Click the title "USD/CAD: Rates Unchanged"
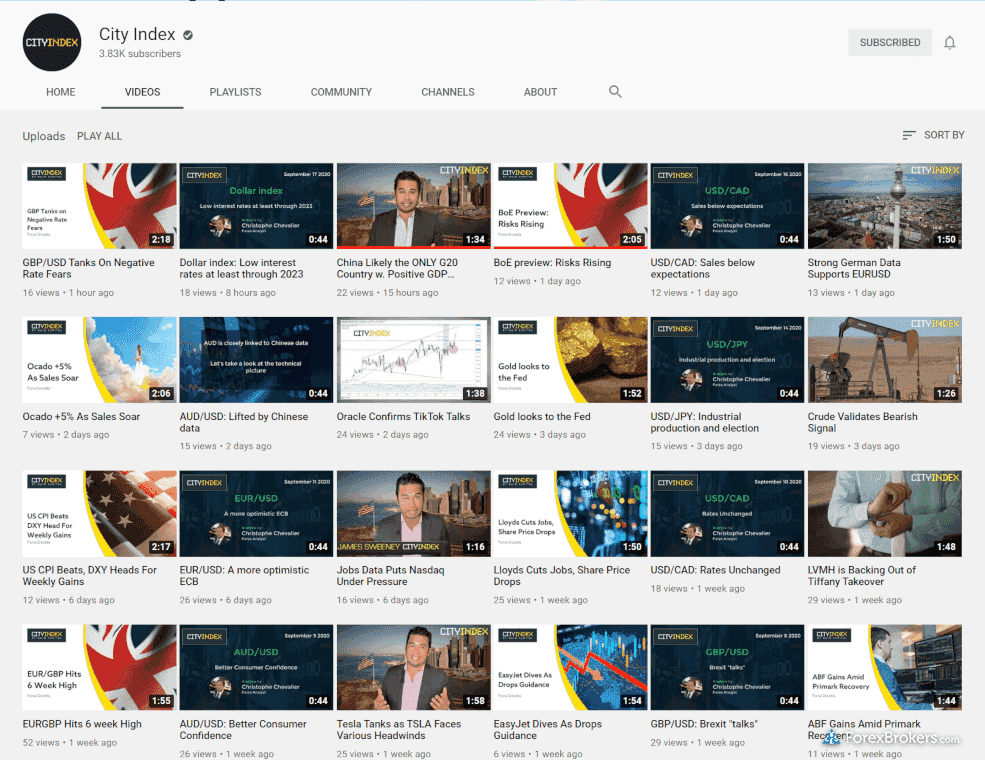985x760 pixels. pyautogui.click(x=716, y=570)
